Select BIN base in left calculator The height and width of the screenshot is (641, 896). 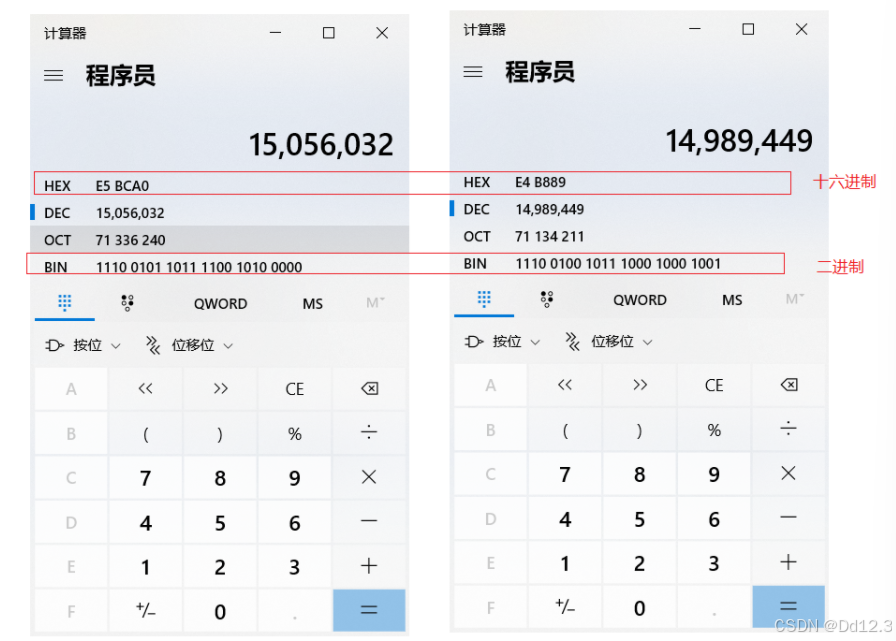pos(219,267)
